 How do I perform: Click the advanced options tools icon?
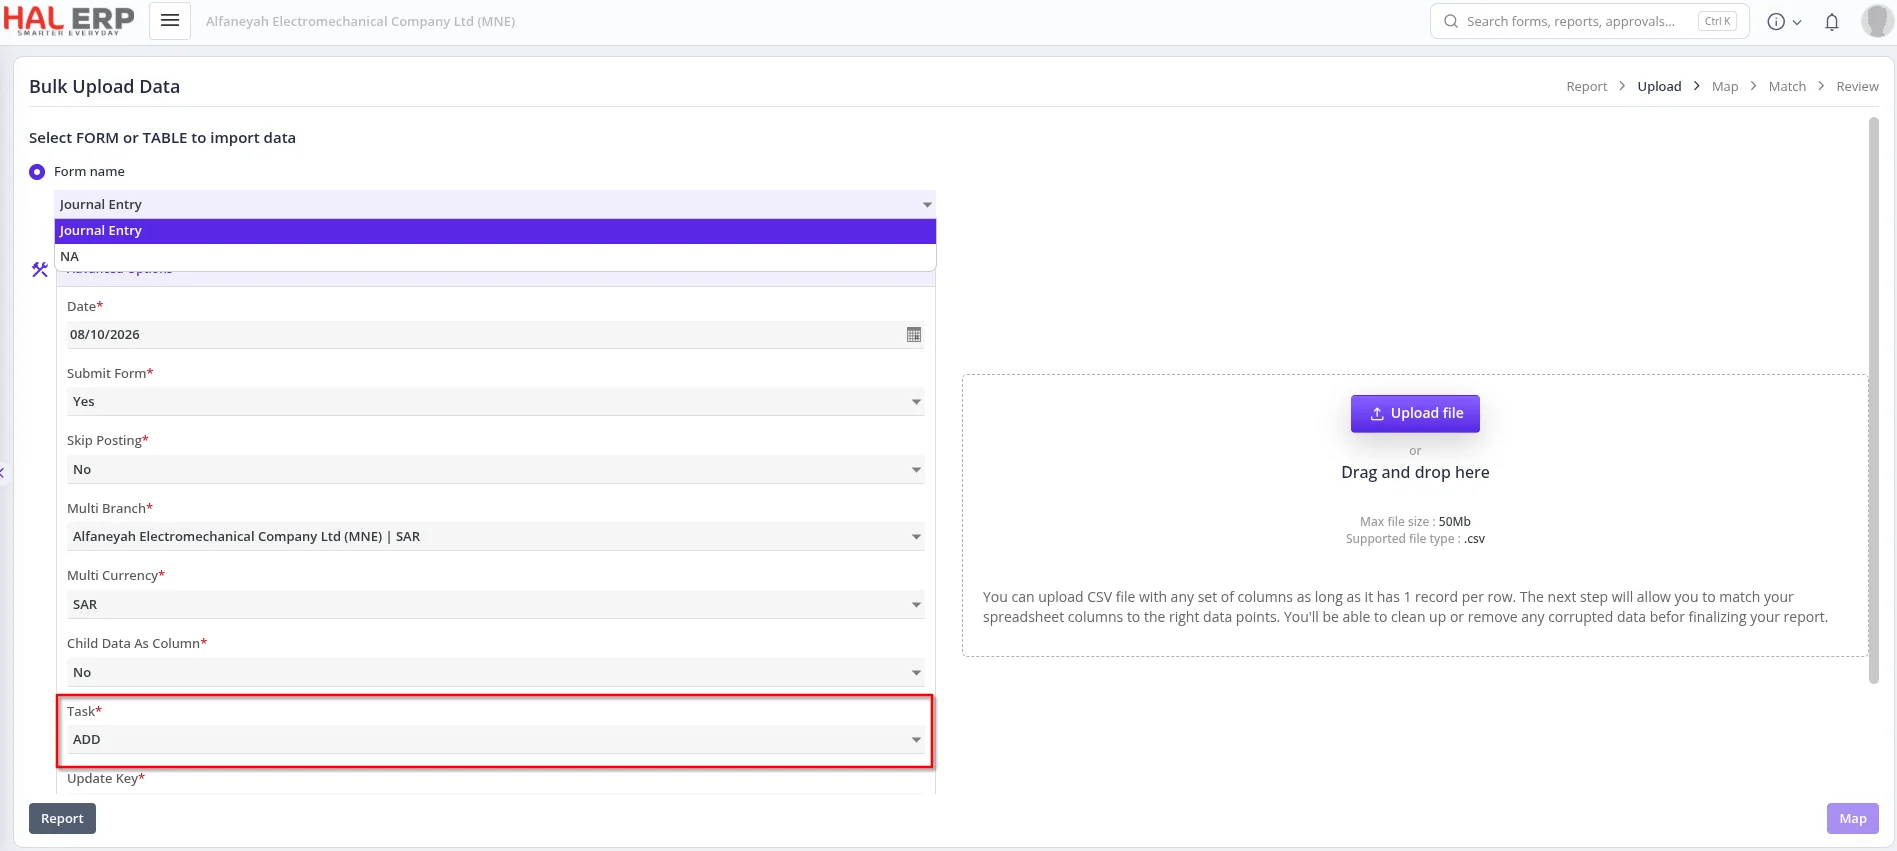[x=40, y=269]
